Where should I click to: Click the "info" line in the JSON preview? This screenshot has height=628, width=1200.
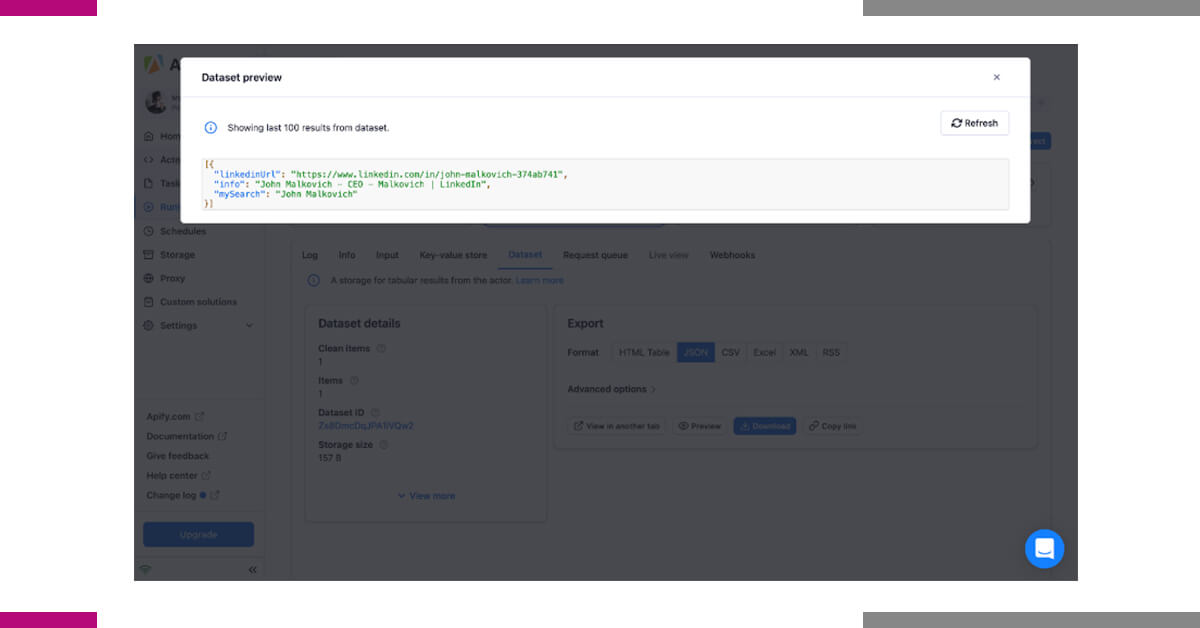click(x=352, y=184)
